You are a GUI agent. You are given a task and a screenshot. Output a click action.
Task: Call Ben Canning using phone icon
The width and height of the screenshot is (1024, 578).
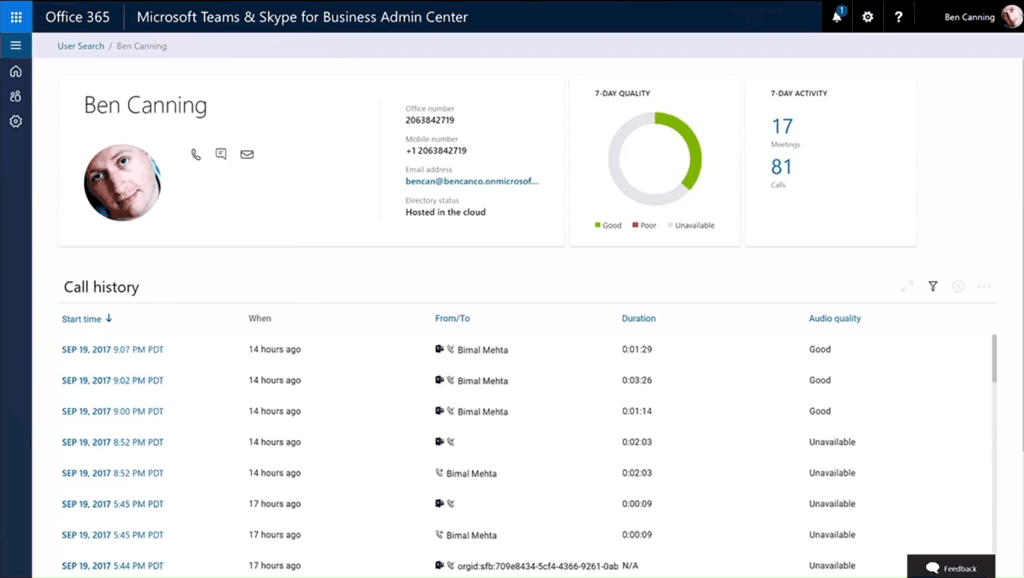tap(196, 154)
